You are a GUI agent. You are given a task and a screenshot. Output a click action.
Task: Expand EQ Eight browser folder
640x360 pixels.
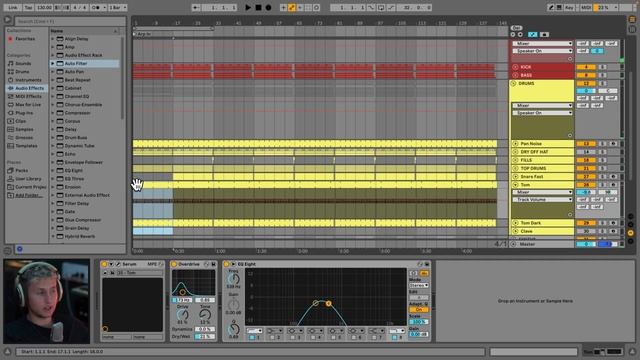click(x=53, y=170)
